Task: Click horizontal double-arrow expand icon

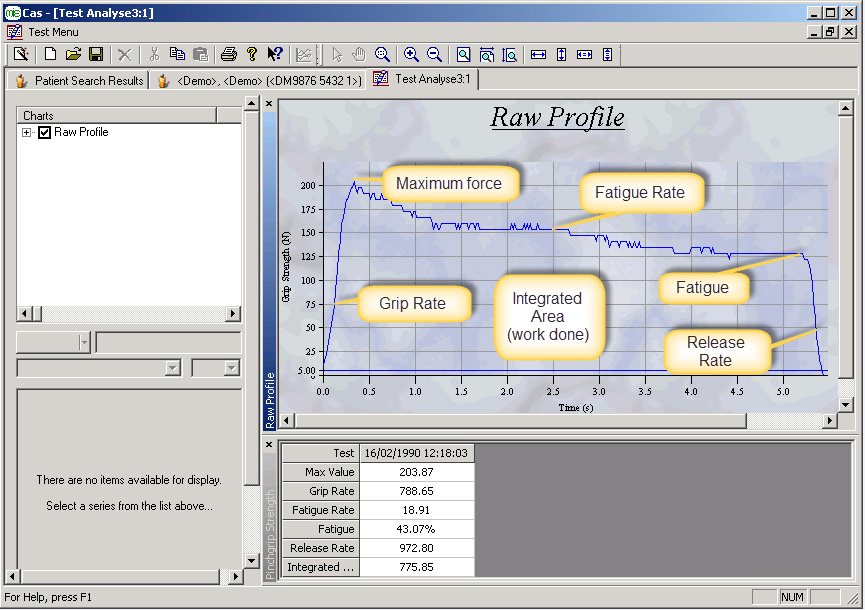Action: point(538,54)
